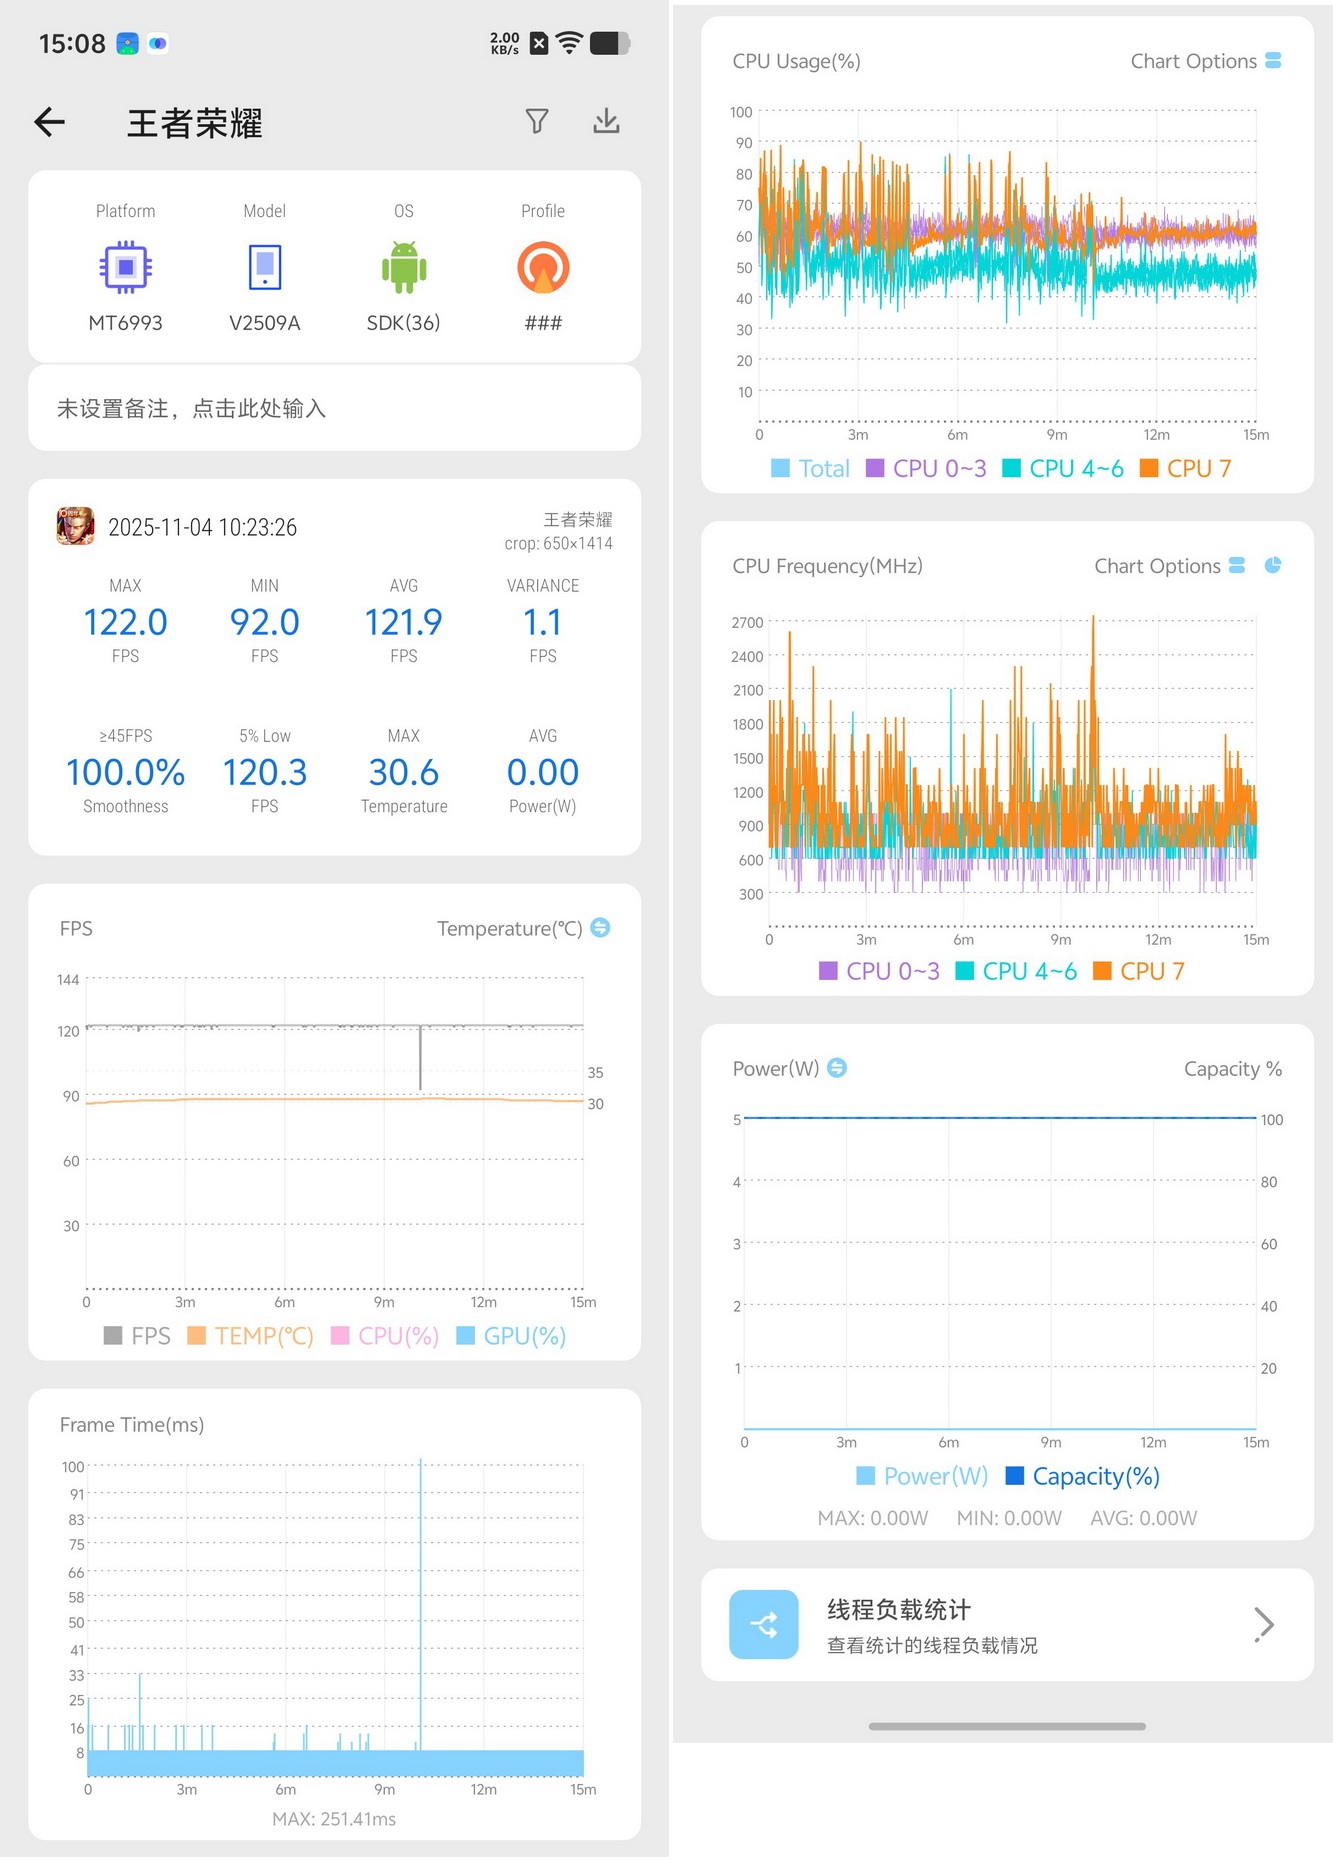Tap the pie chart icon for CPU Frequency
Image resolution: width=1333 pixels, height=1860 pixels.
point(1273,565)
